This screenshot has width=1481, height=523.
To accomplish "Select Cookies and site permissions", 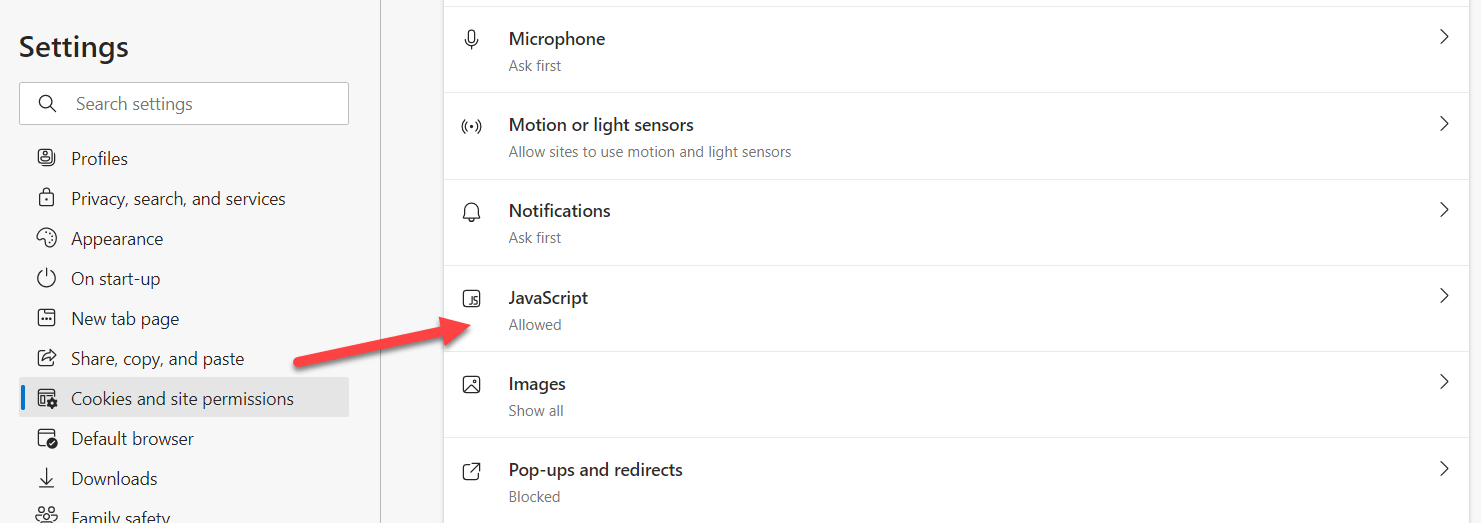I will point(182,398).
